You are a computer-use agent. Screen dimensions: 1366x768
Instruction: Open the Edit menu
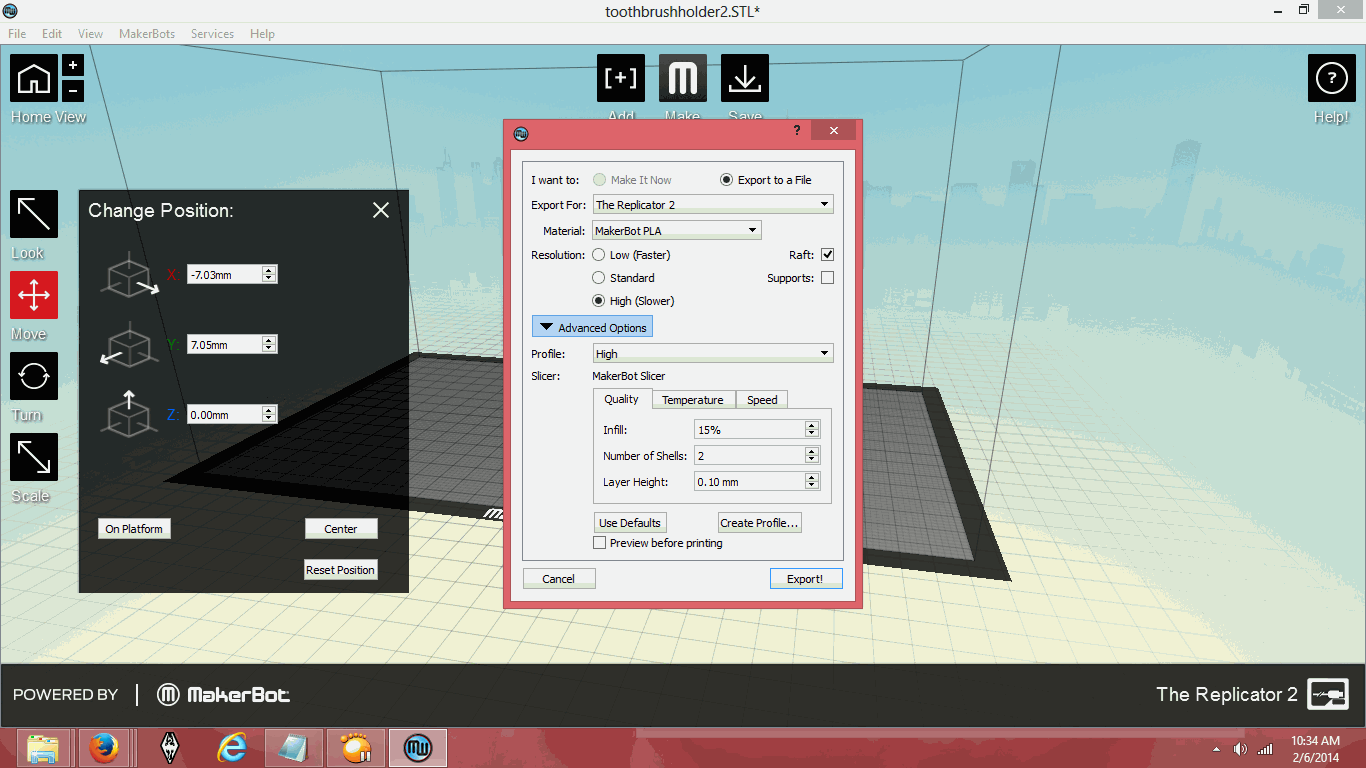(x=52, y=34)
